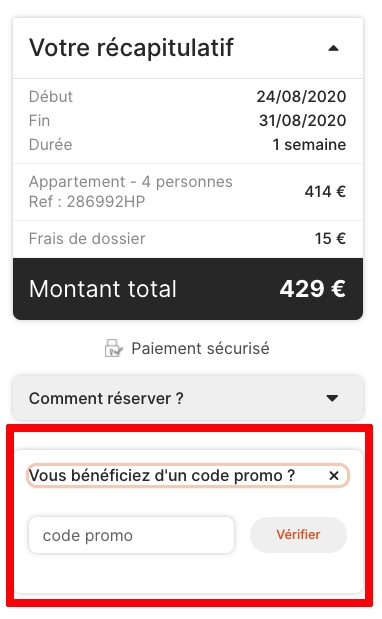Click the 15 € booking fee amount
Viewport: 382px width, 619px height.
pyautogui.click(x=330, y=239)
